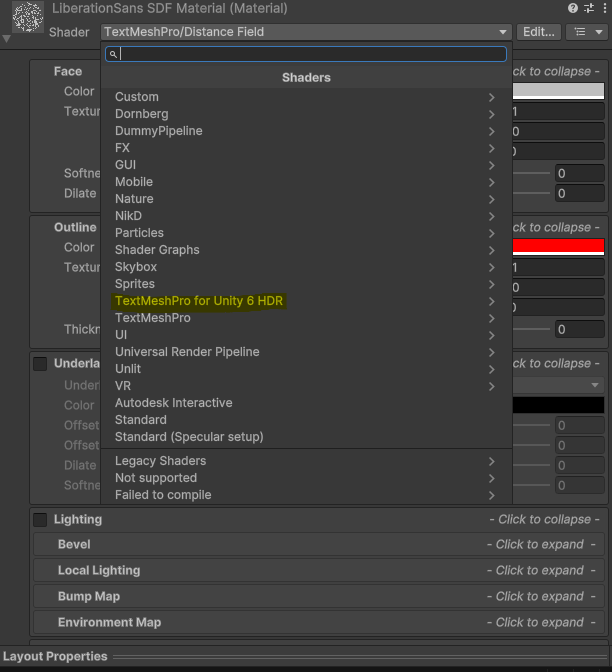Open the Particles shader submenu
Image resolution: width=612 pixels, height=672 pixels.
306,233
